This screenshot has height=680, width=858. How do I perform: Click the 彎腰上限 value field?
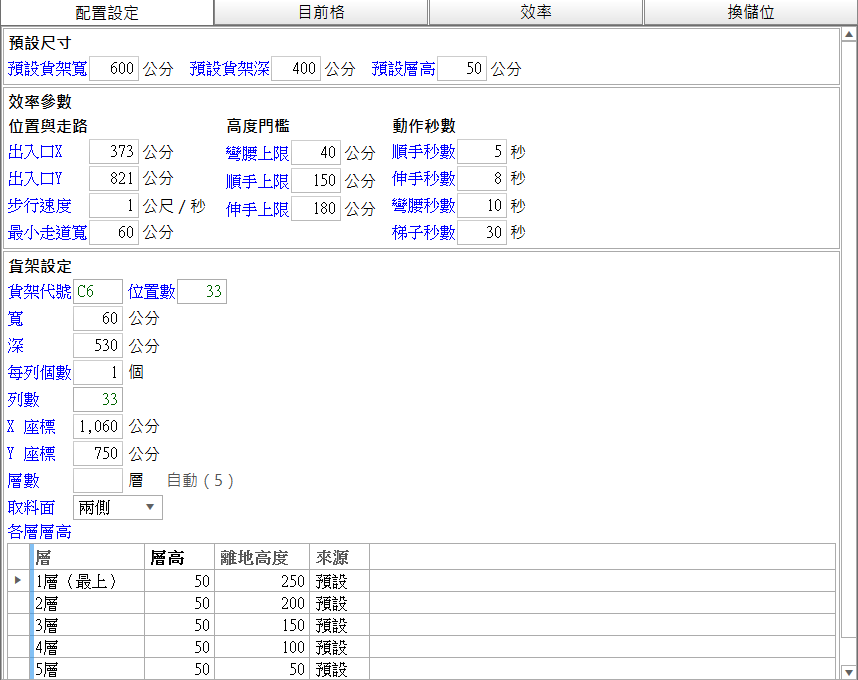click(316, 153)
